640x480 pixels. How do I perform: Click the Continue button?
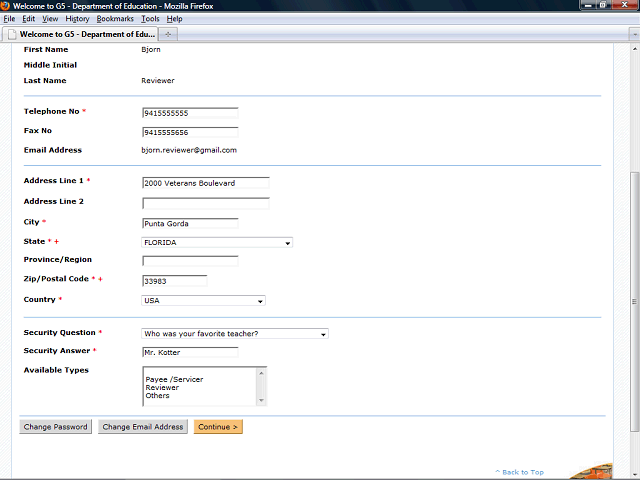[x=218, y=427]
